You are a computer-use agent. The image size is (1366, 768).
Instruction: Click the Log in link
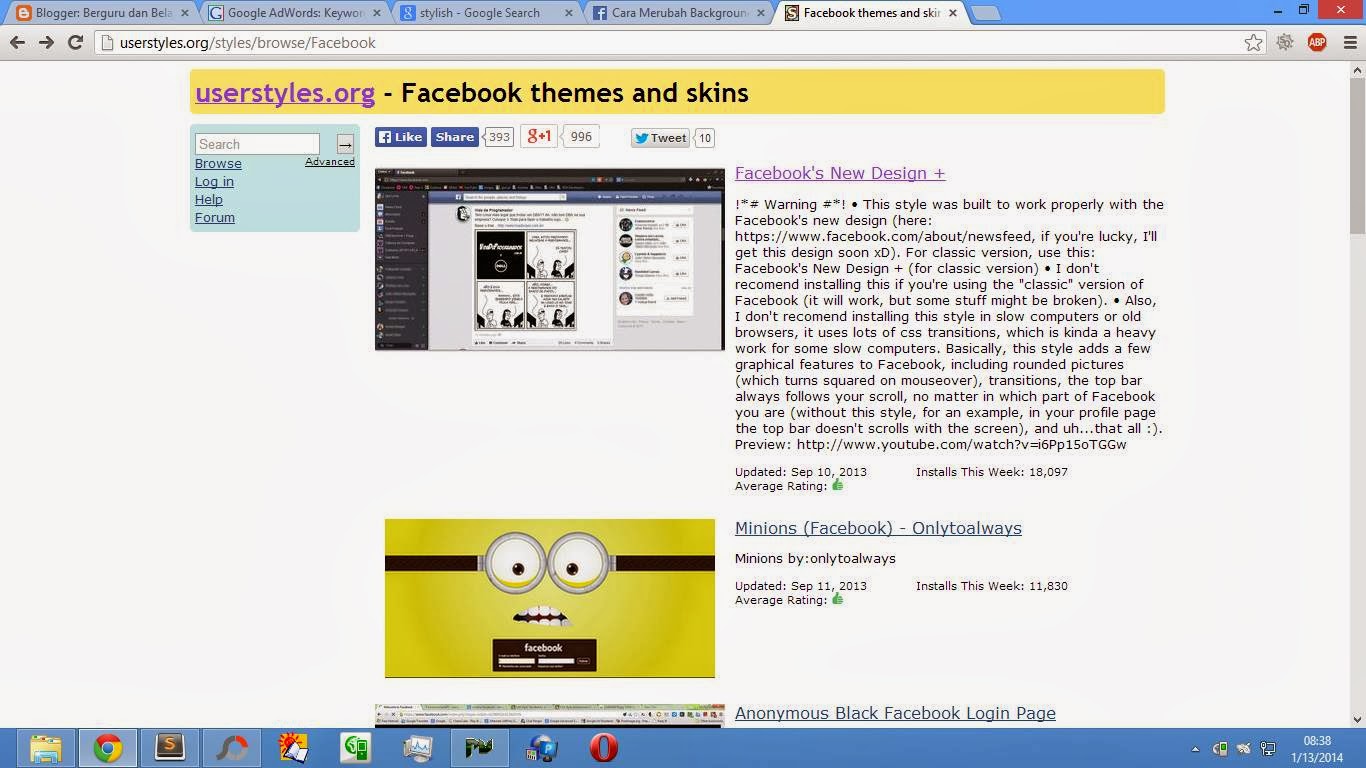coord(214,181)
